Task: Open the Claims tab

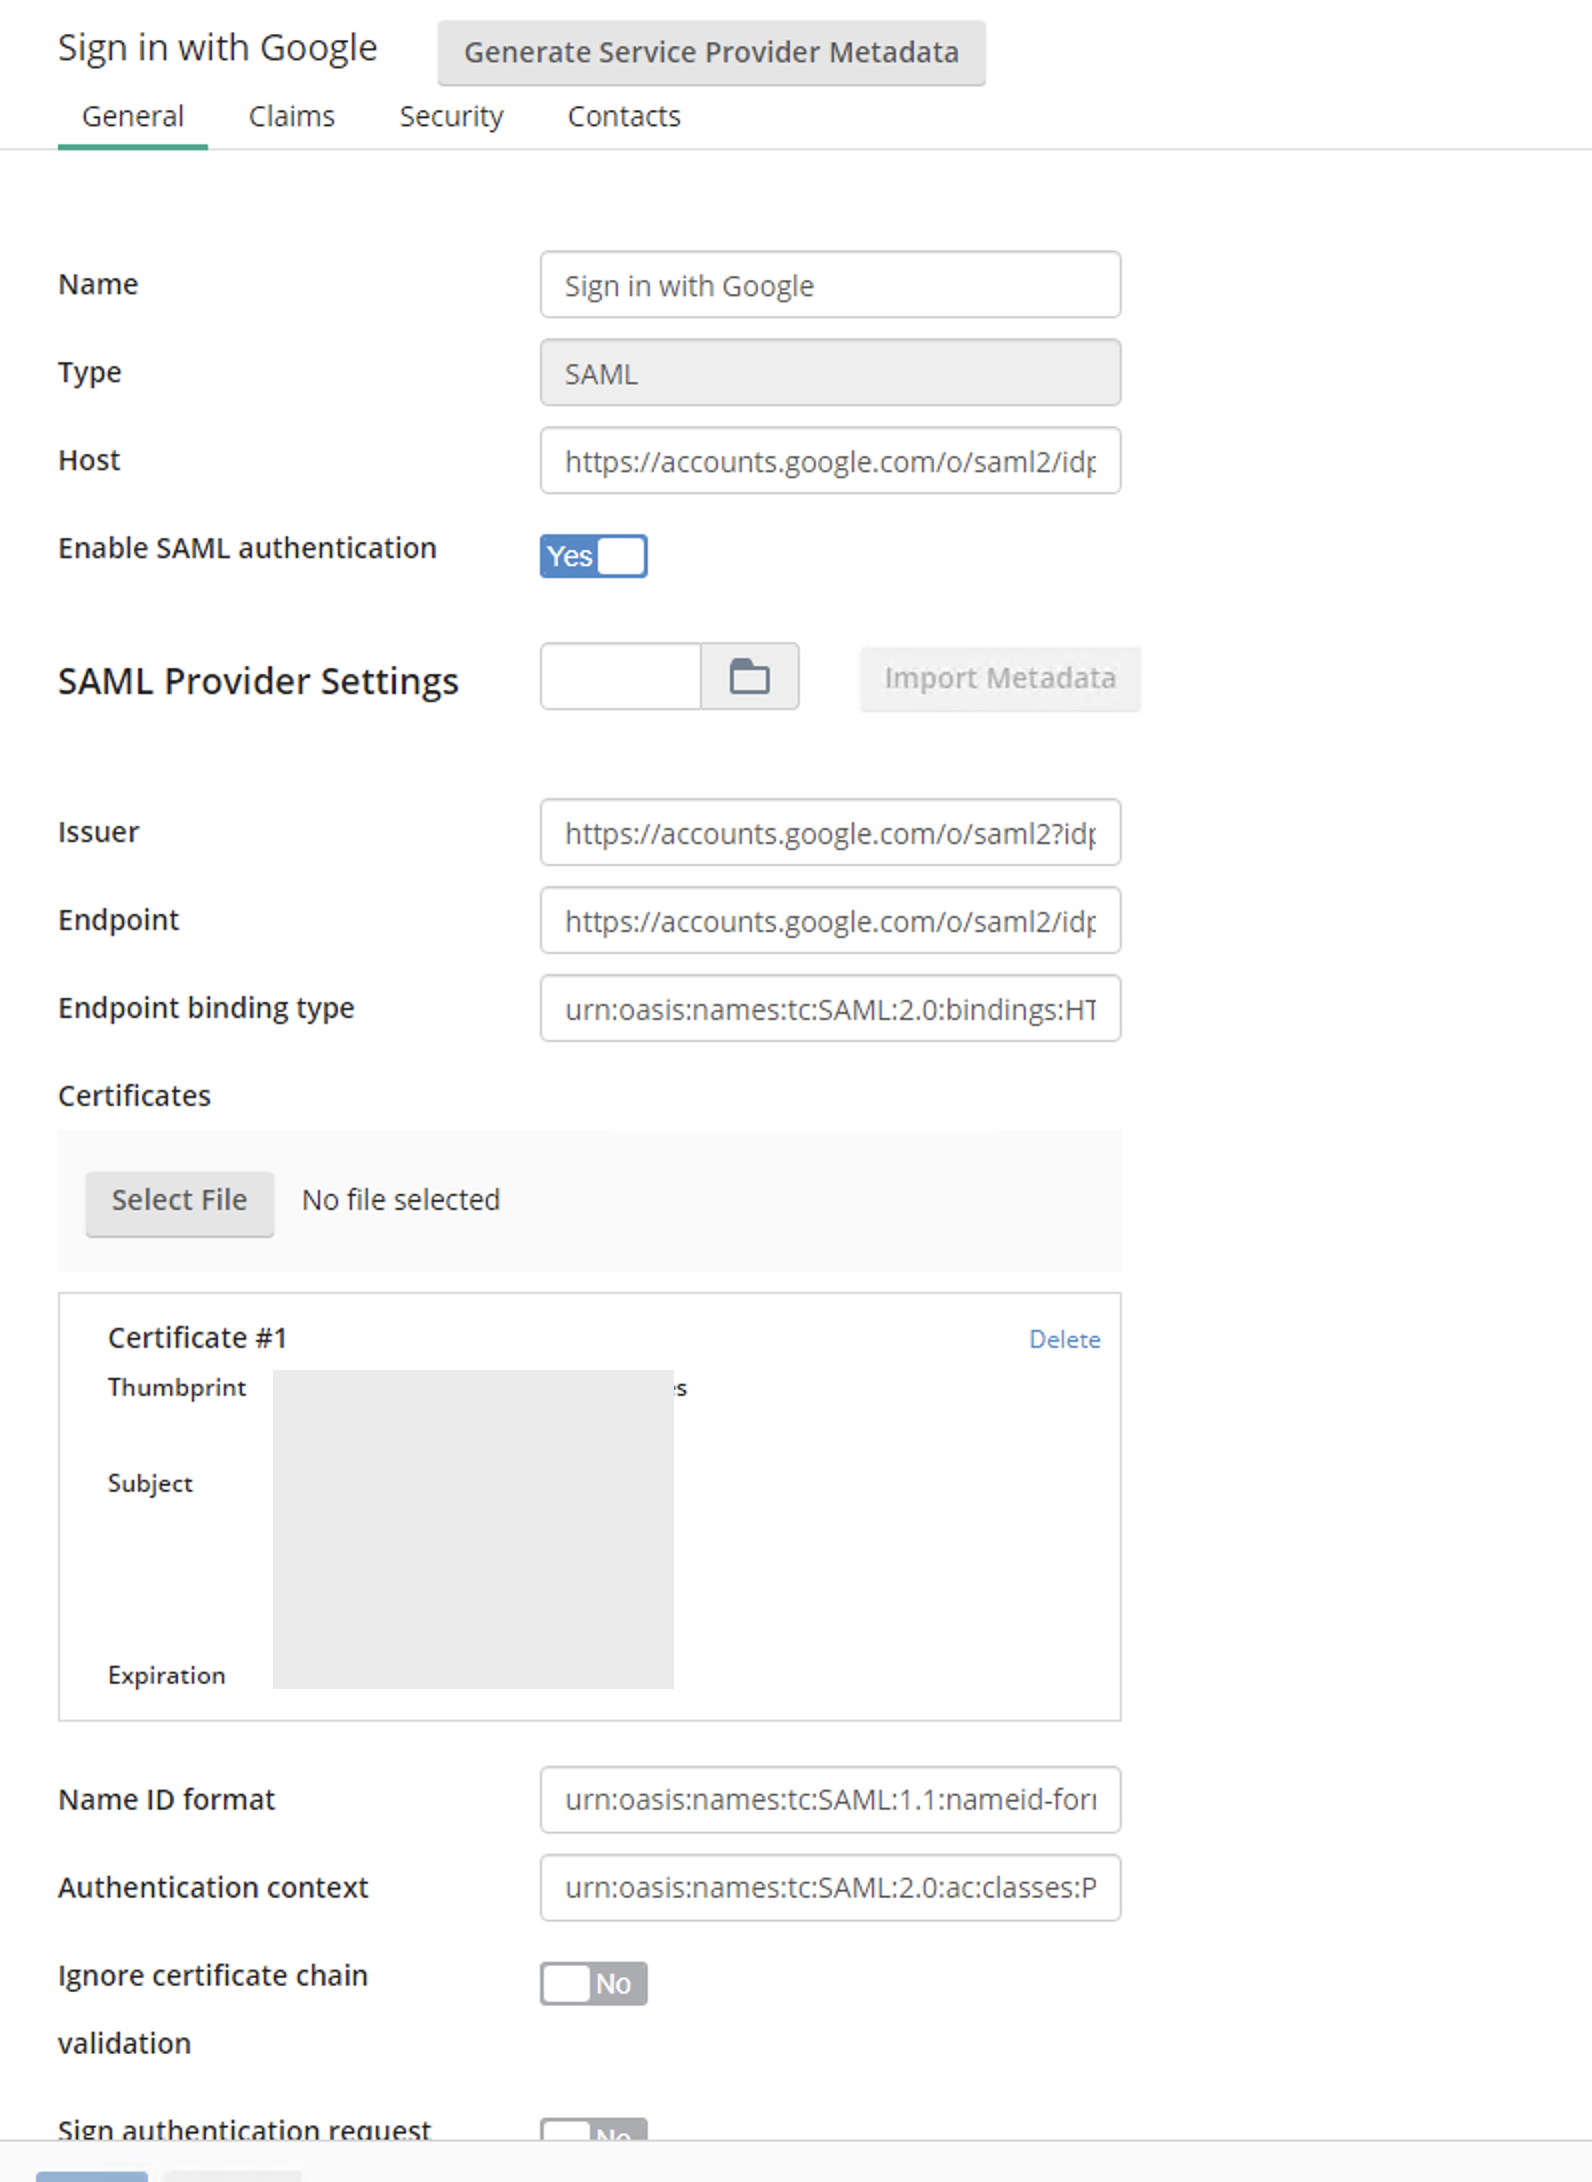Action: 291,117
